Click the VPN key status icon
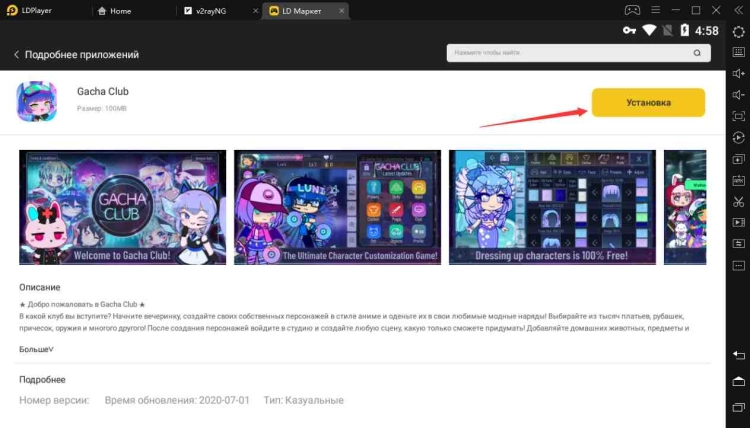Viewport: 750px width, 428px height. coord(629,31)
